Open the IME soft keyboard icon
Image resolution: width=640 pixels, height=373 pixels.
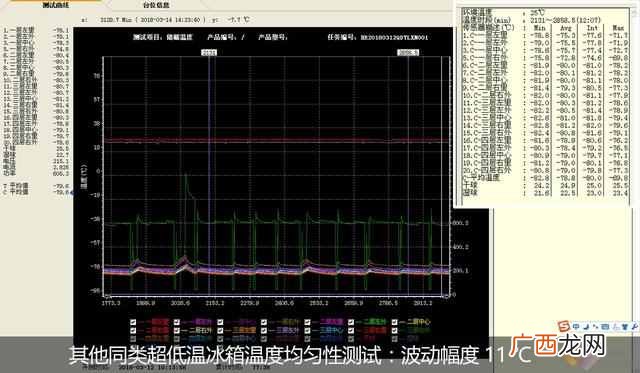[x=605, y=326]
